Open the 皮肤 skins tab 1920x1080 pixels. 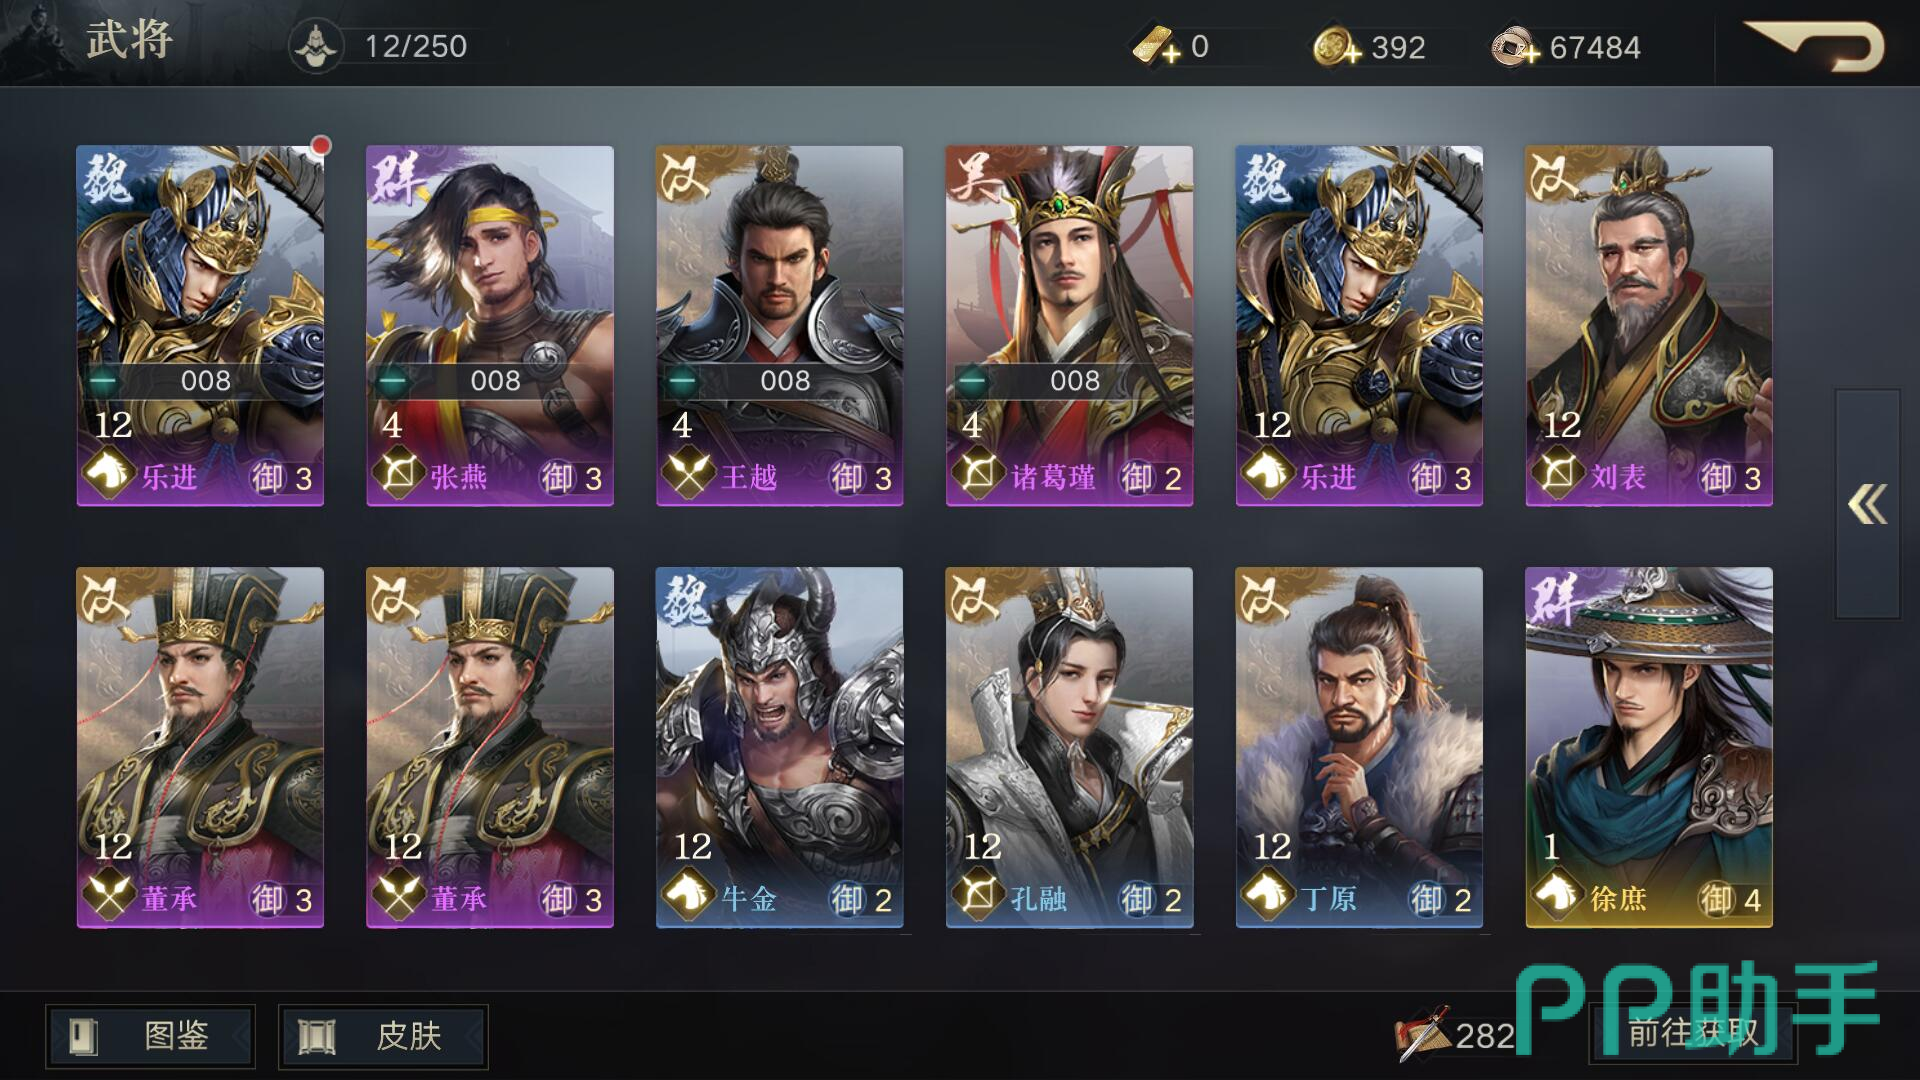pyautogui.click(x=383, y=1036)
